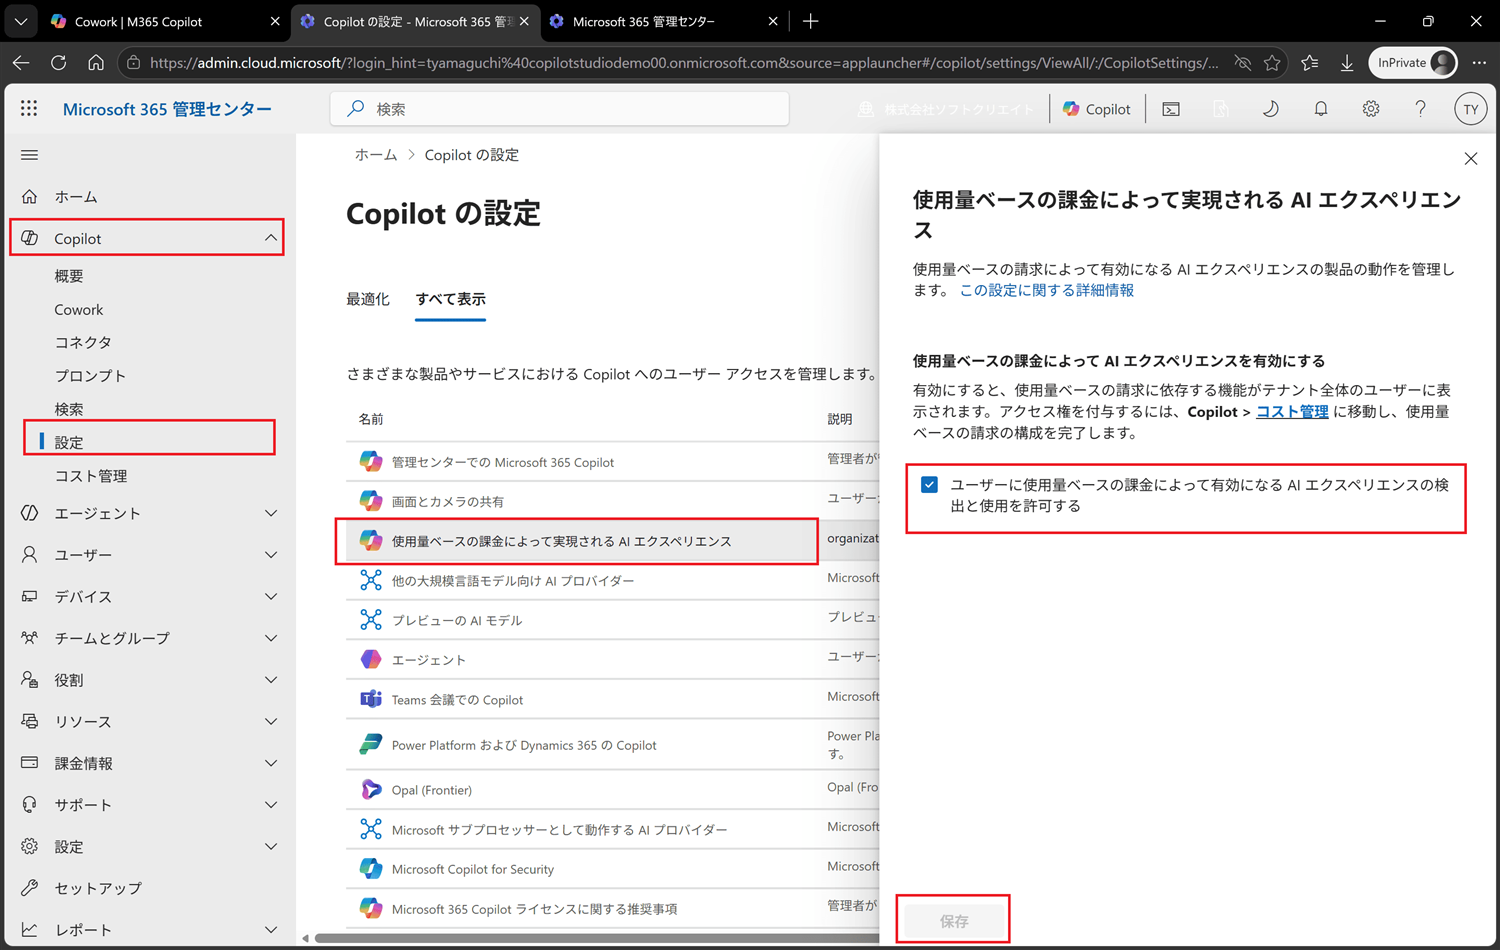Select プロンプト under Copilot
This screenshot has width=1500, height=950.
coord(90,376)
